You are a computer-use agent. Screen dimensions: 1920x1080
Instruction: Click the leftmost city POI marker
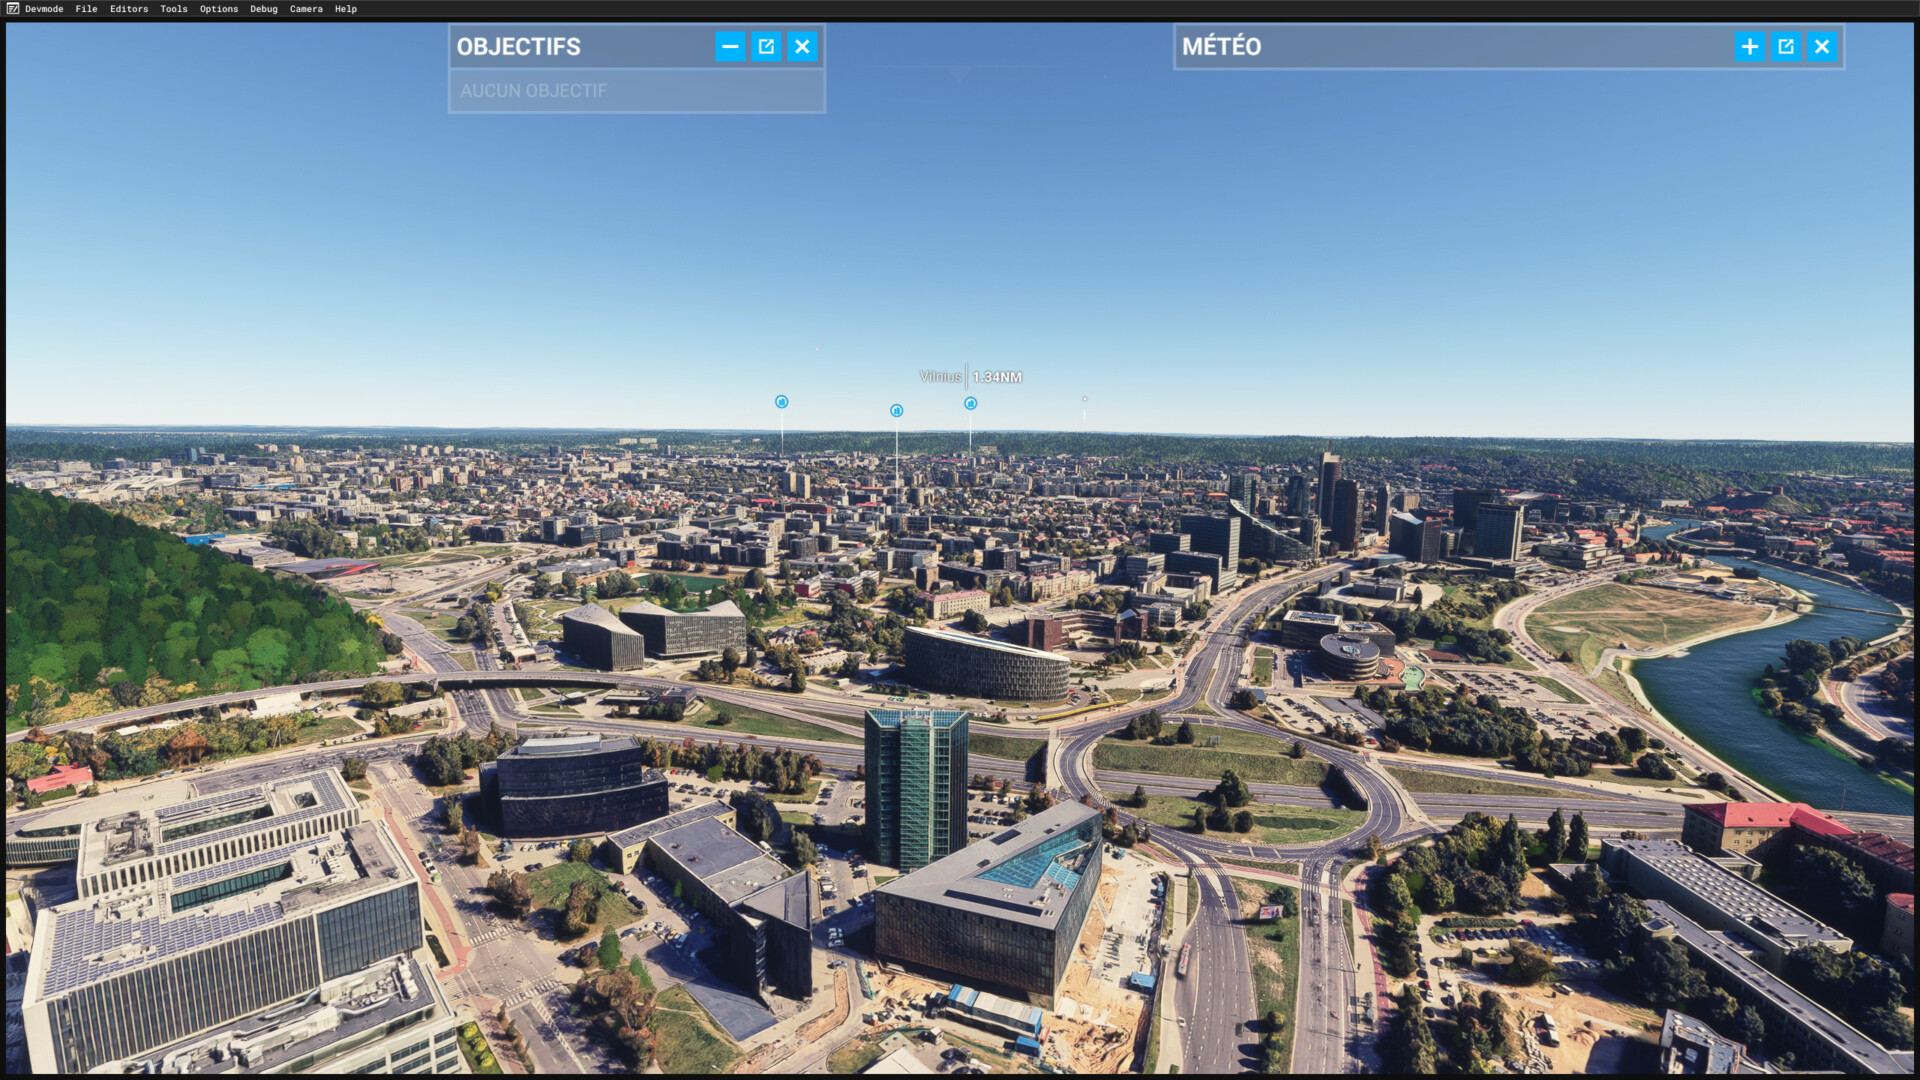pyautogui.click(x=782, y=402)
